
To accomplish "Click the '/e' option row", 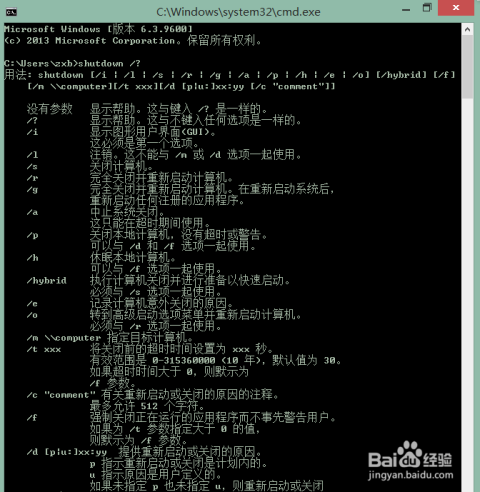I will pyautogui.click(x=130, y=303).
